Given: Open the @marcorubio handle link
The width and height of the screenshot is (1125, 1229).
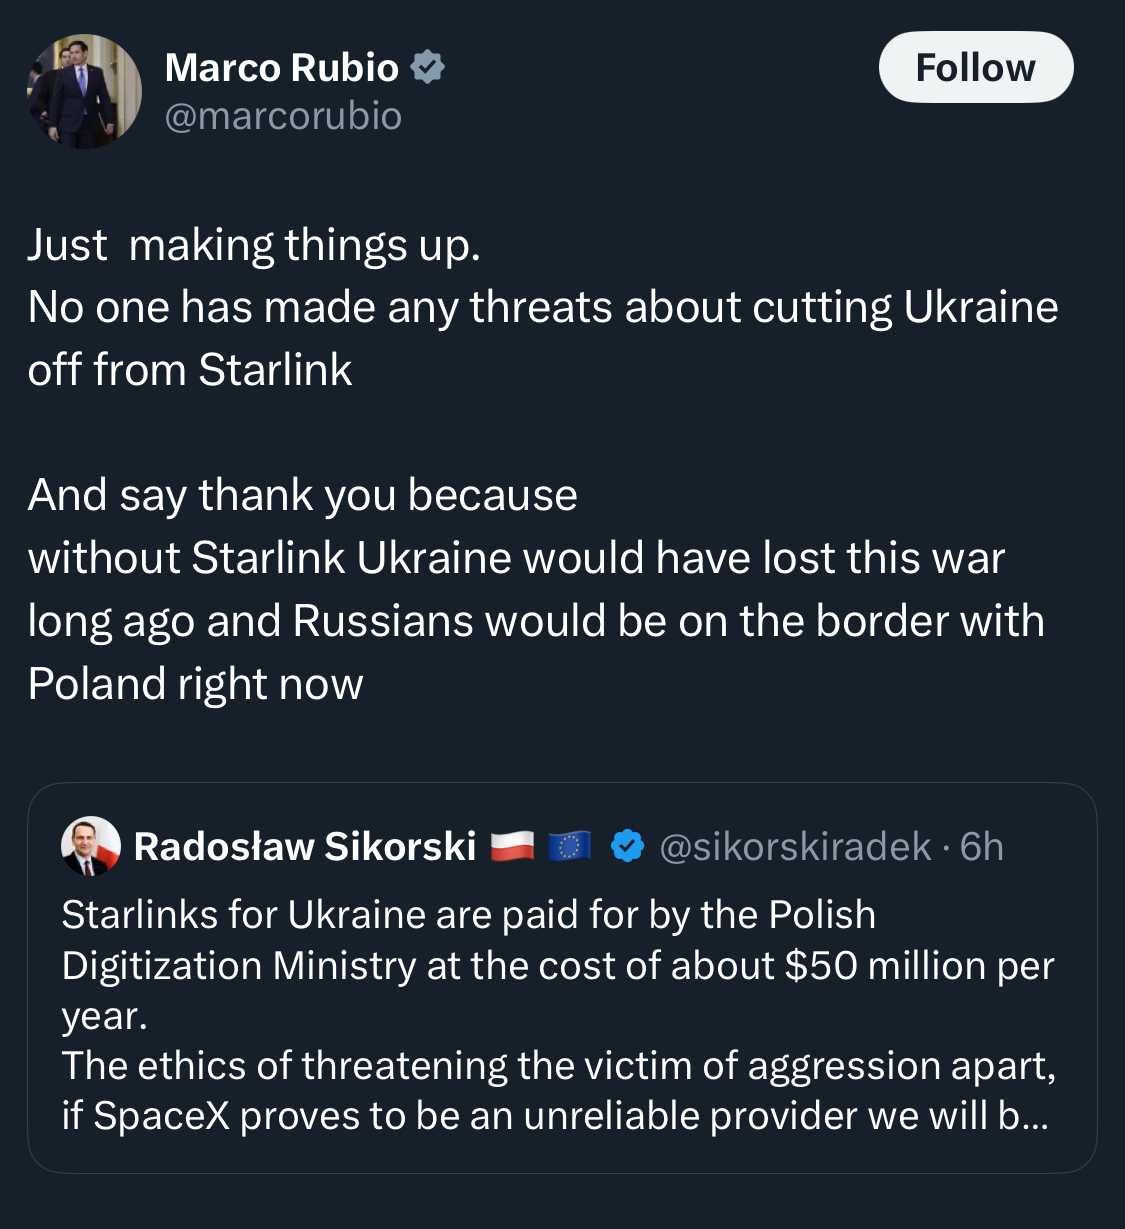Looking at the screenshot, I should pyautogui.click(x=283, y=116).
